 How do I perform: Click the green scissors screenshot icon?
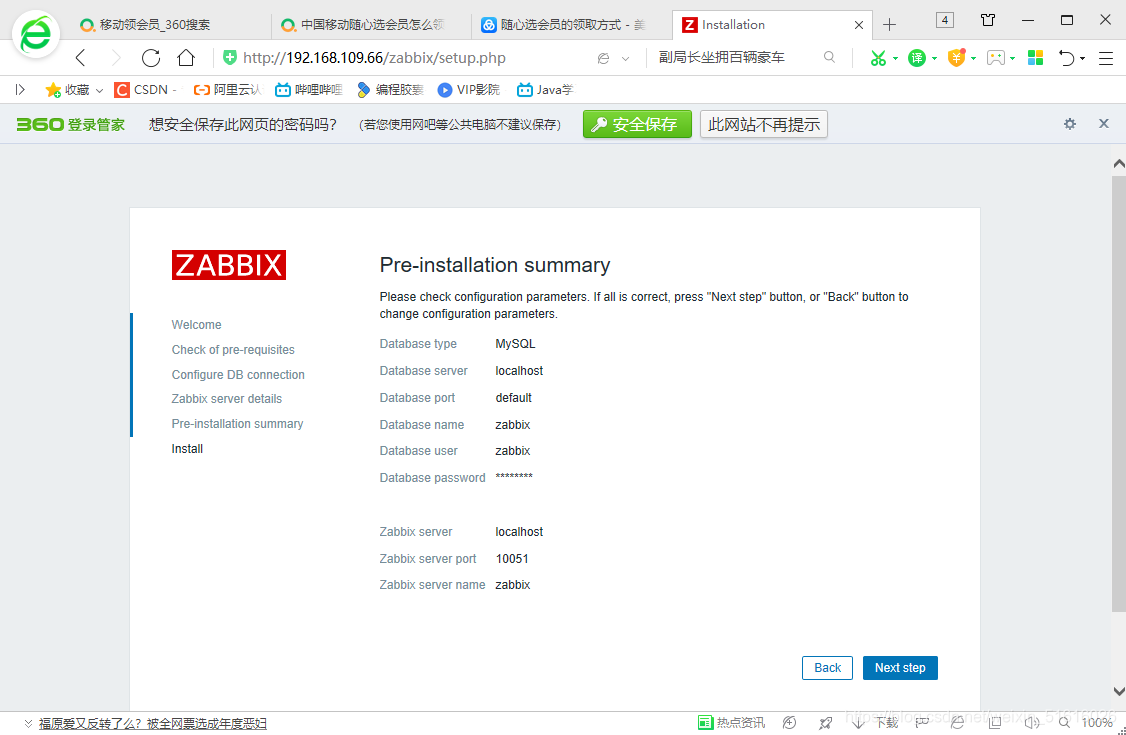[x=878, y=58]
